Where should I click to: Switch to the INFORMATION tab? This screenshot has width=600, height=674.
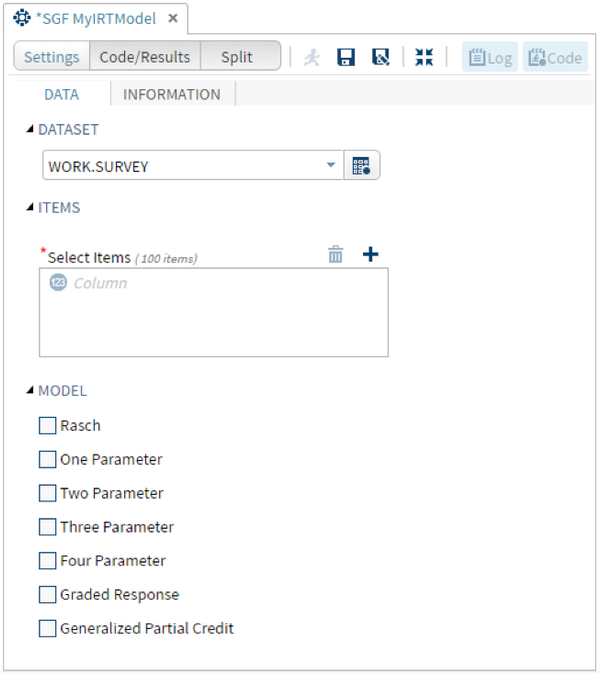click(171, 95)
